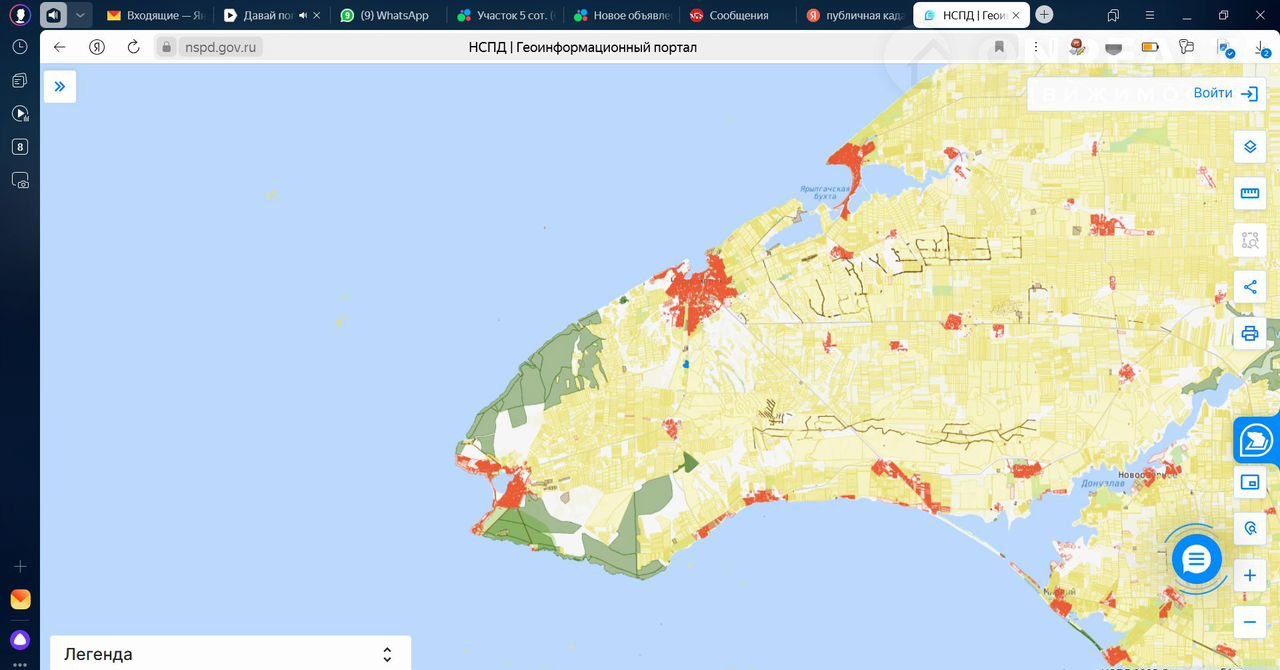1280x670 pixels.
Task: Zoom in using the plus button
Action: coord(1249,576)
